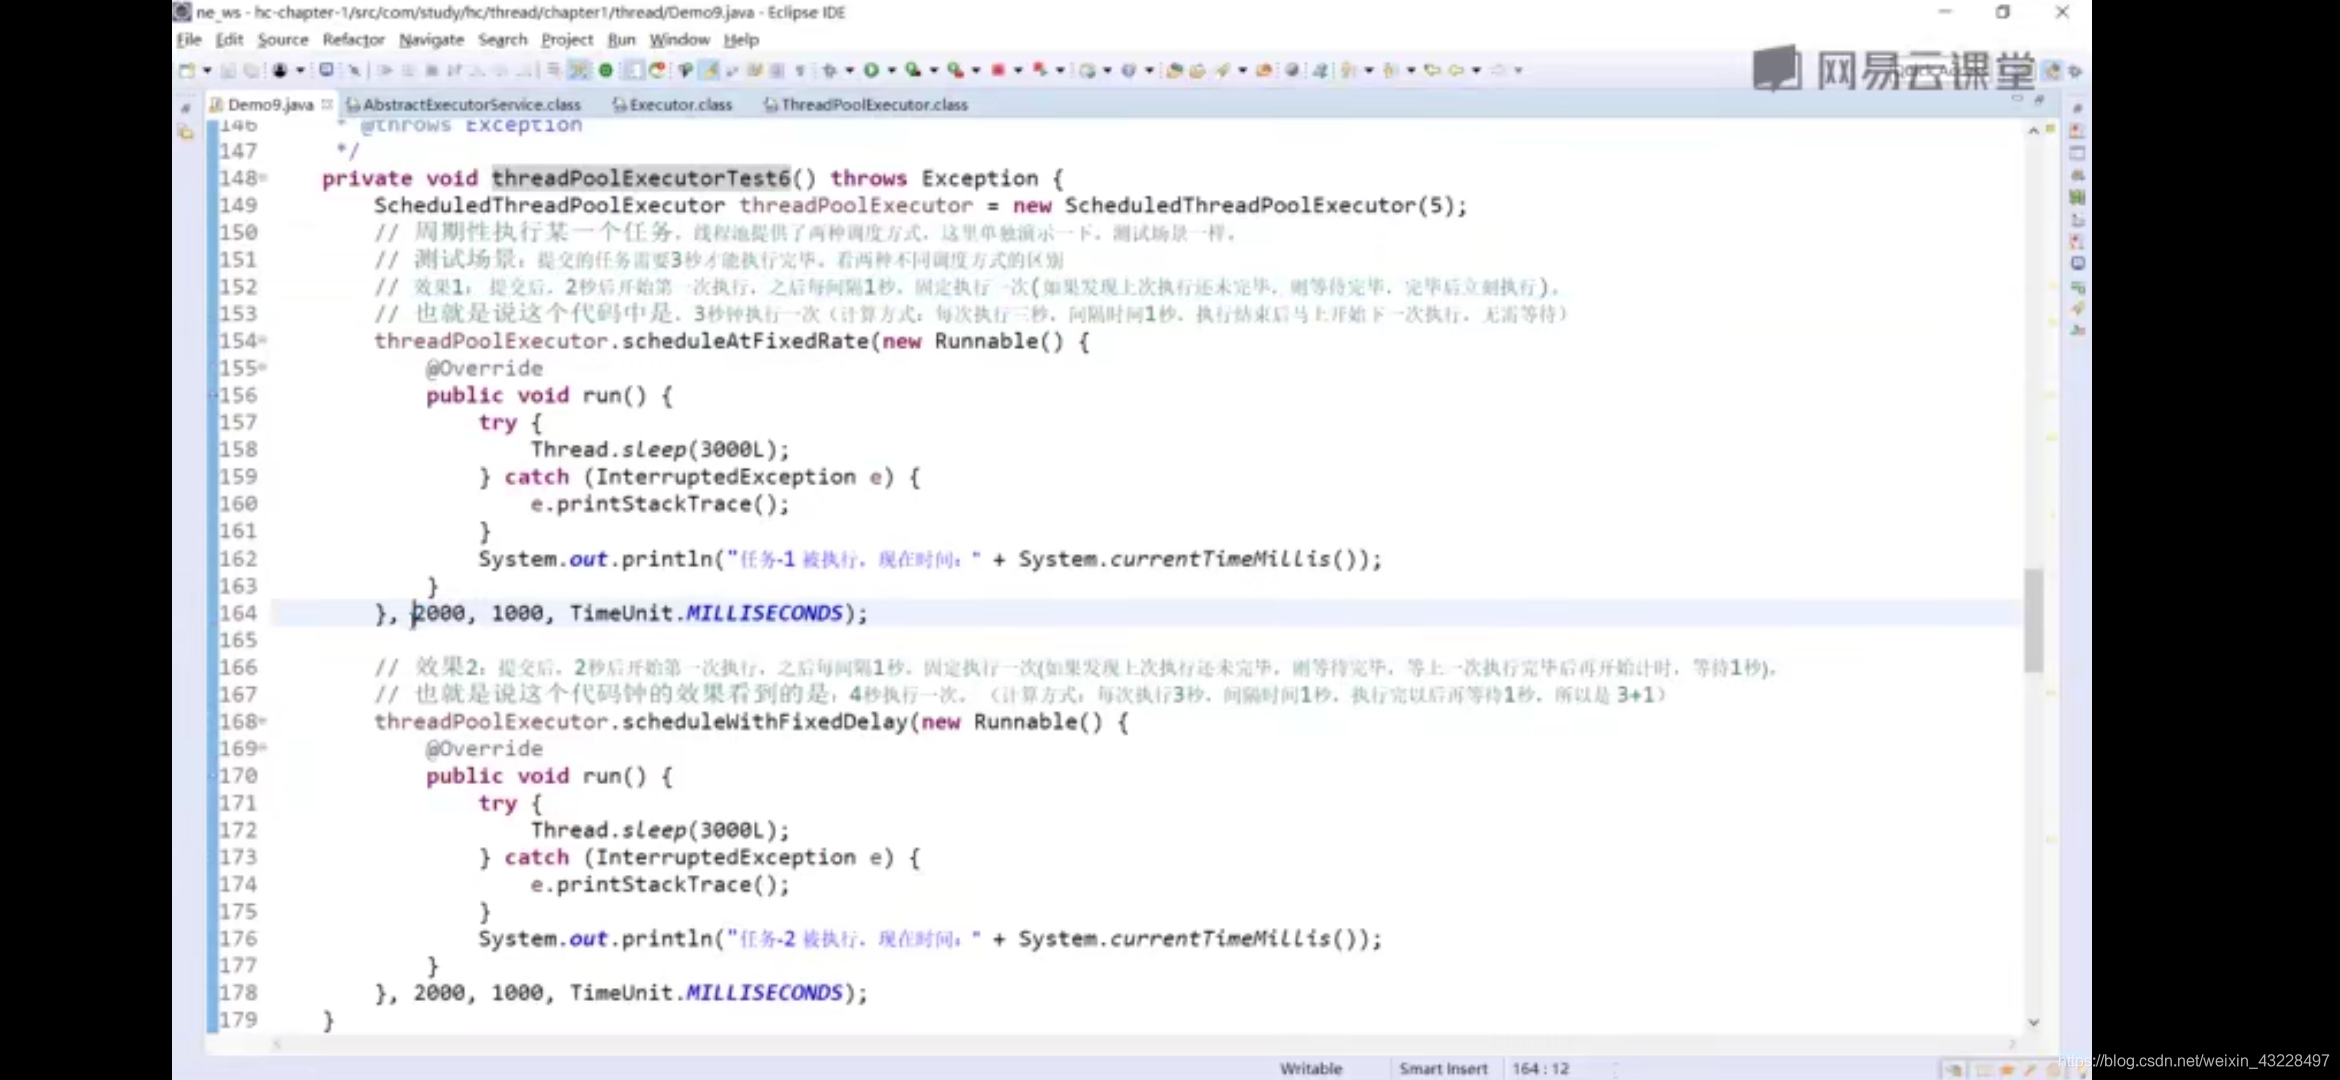Image resolution: width=2340 pixels, height=1080 pixels.
Task: Open the Help menu
Action: coord(741,40)
